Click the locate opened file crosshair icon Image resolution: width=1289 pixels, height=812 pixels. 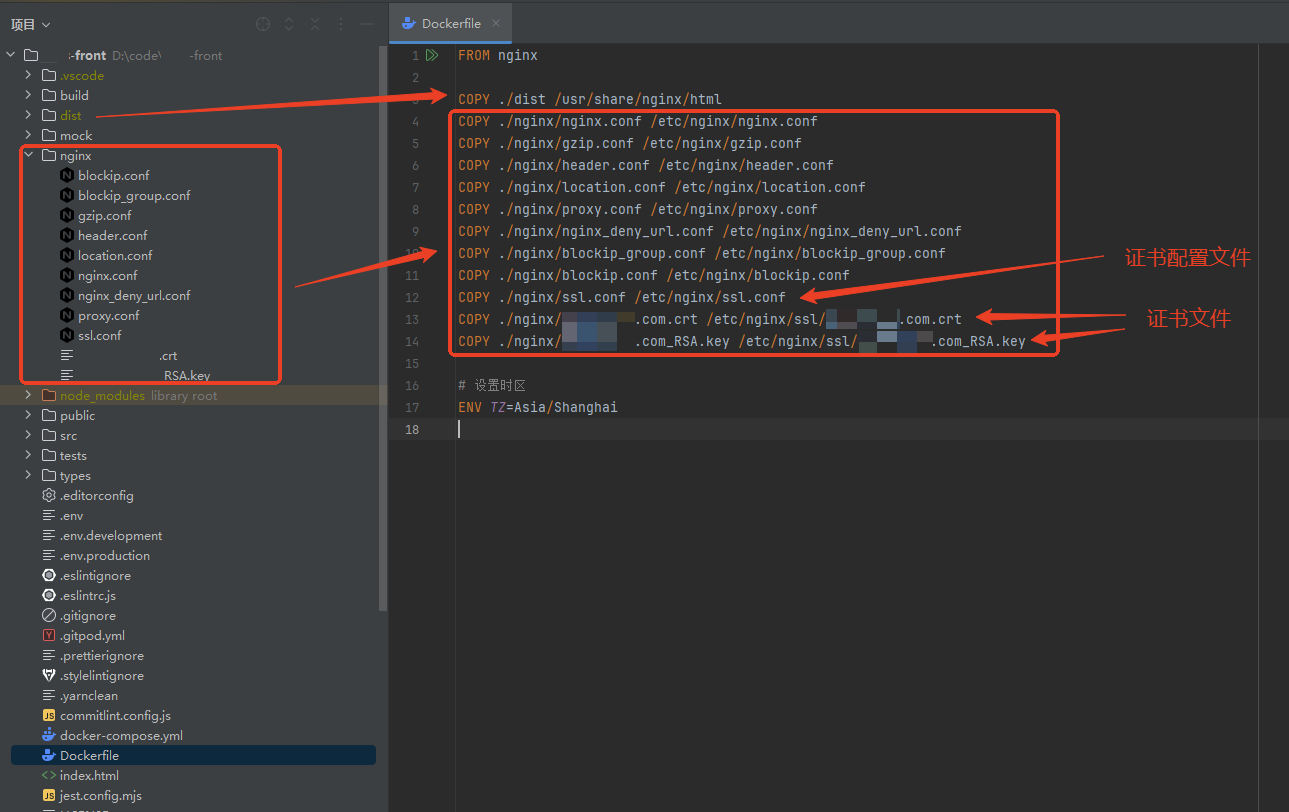[263, 24]
